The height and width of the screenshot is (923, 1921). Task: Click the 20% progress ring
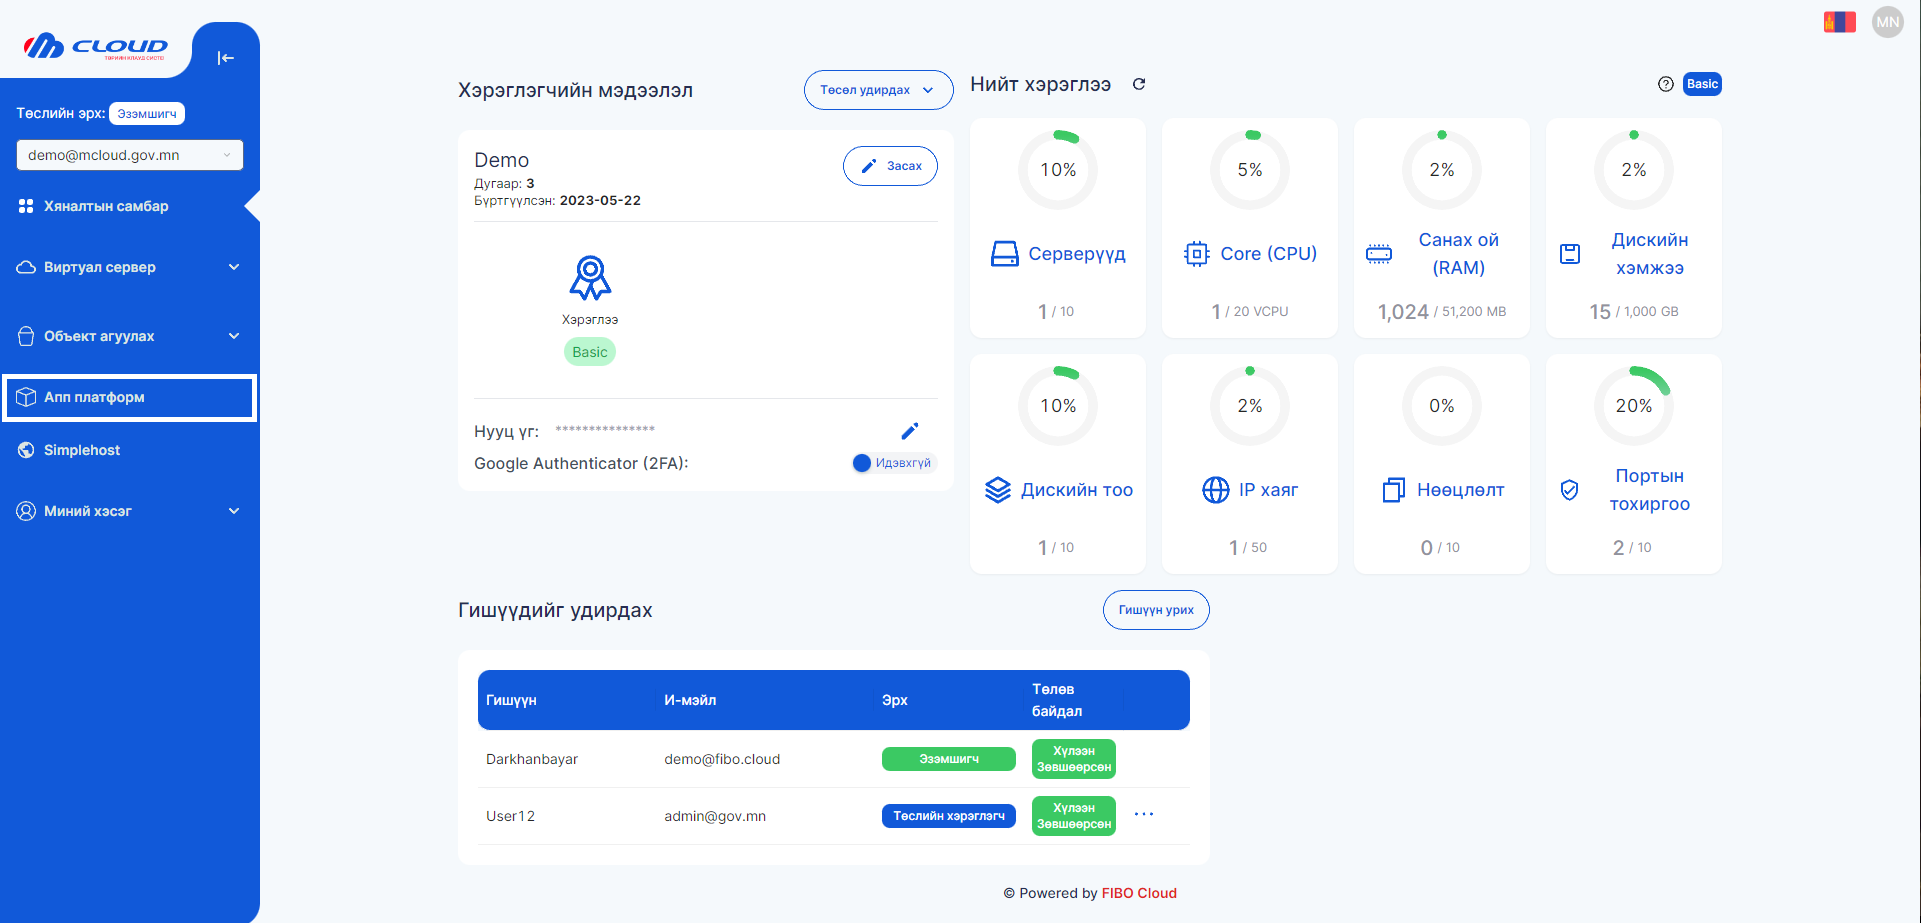[1634, 405]
